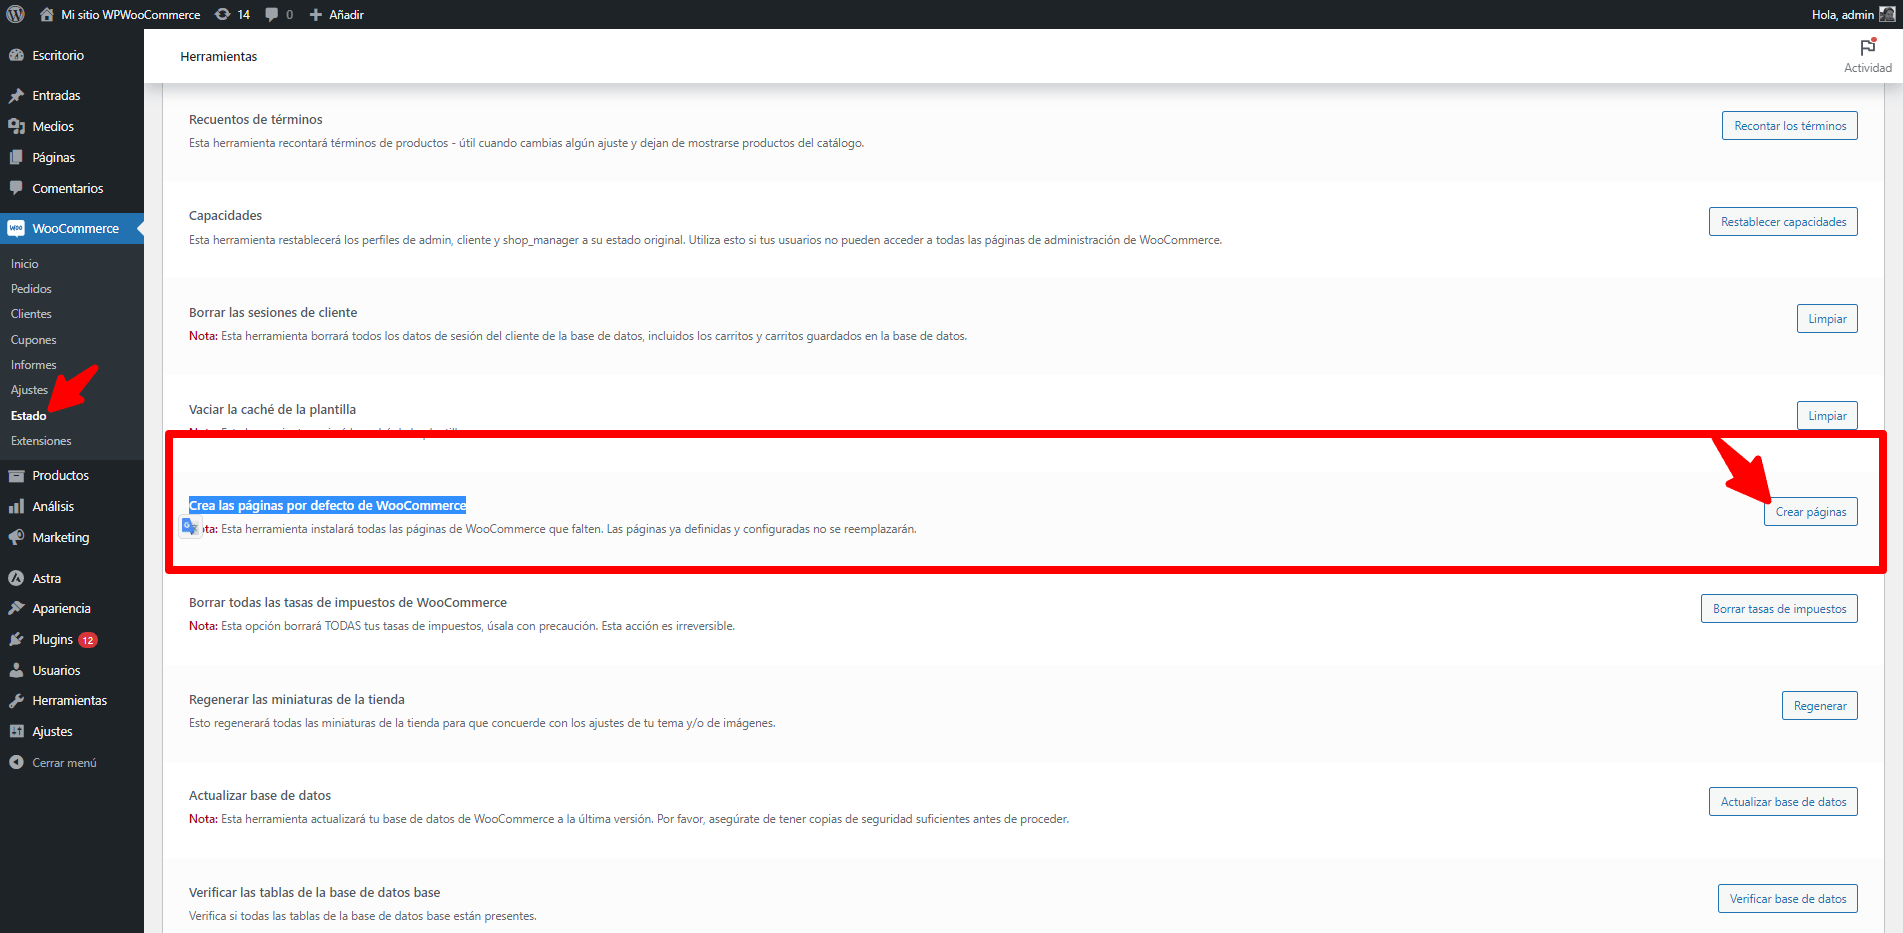Click Limpiar for Vaciar la caché de plantilla

(x=1827, y=416)
